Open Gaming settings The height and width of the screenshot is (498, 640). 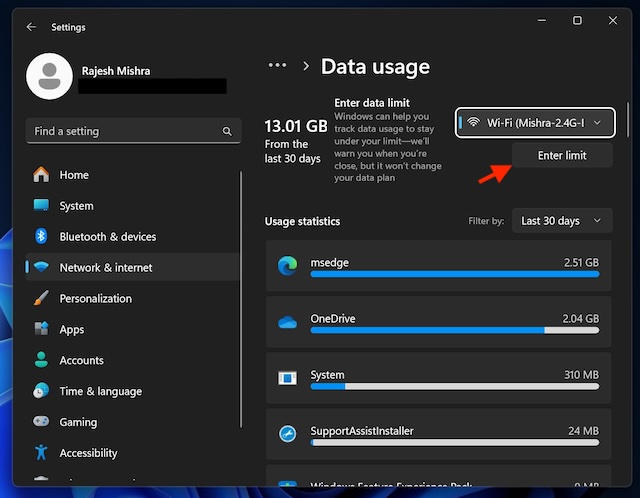133,422
